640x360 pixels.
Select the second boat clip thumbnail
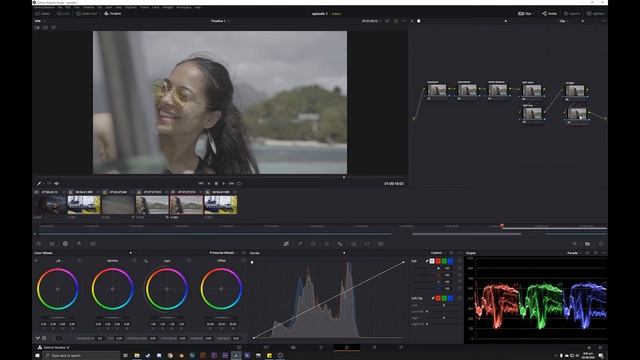tap(220, 205)
